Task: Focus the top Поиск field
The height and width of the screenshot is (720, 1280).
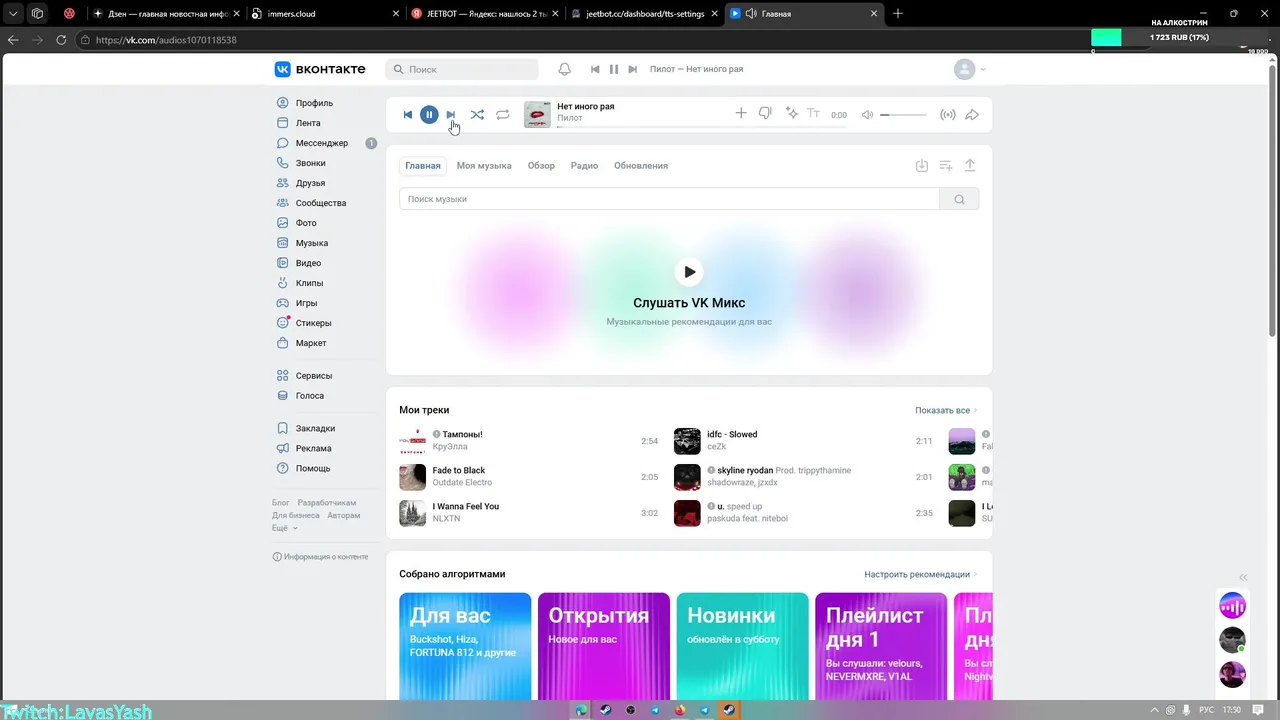Action: (462, 69)
